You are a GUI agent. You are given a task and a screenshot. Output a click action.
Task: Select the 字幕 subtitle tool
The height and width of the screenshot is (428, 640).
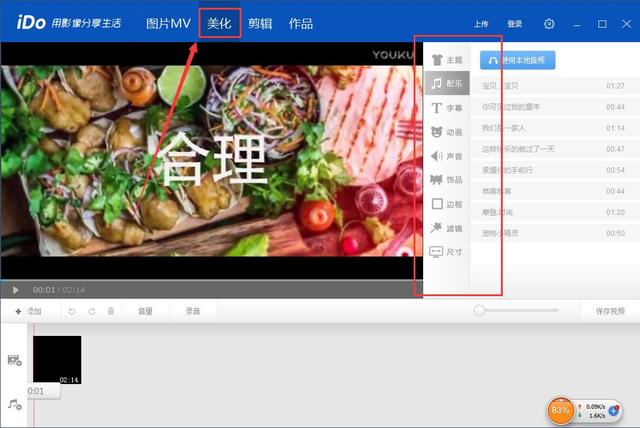click(x=445, y=107)
